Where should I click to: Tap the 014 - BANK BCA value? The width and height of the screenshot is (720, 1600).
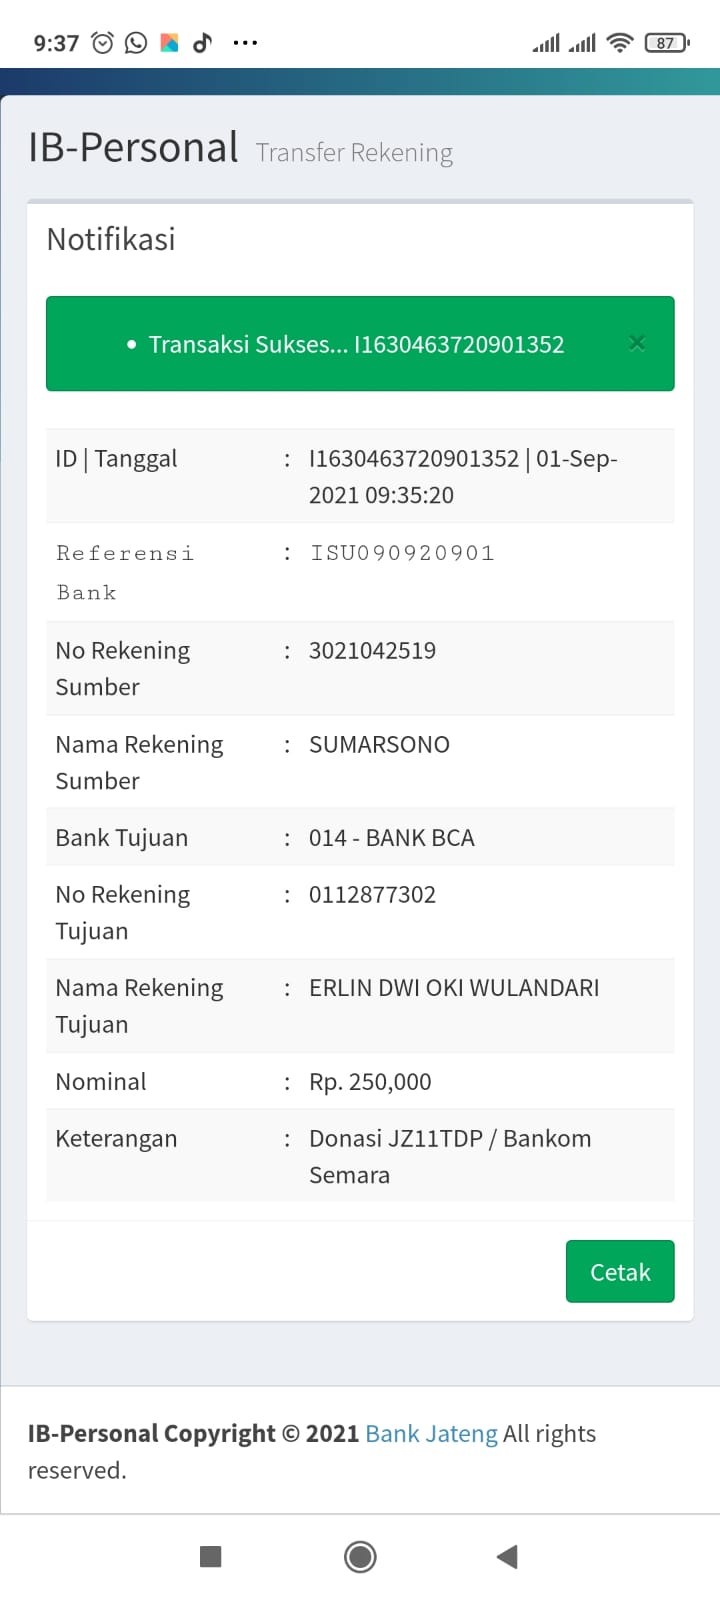click(391, 838)
